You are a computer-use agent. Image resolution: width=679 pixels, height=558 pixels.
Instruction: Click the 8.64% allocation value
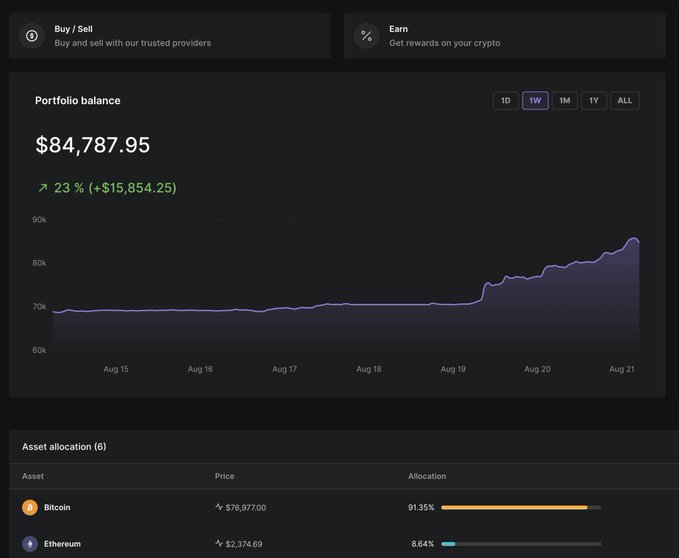tap(423, 544)
